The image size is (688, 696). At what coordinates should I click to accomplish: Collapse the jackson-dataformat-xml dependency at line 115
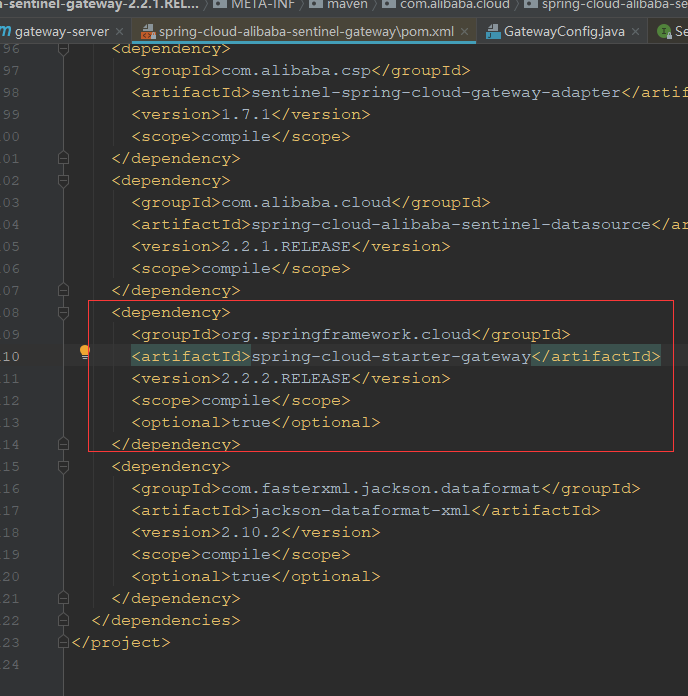click(63, 467)
